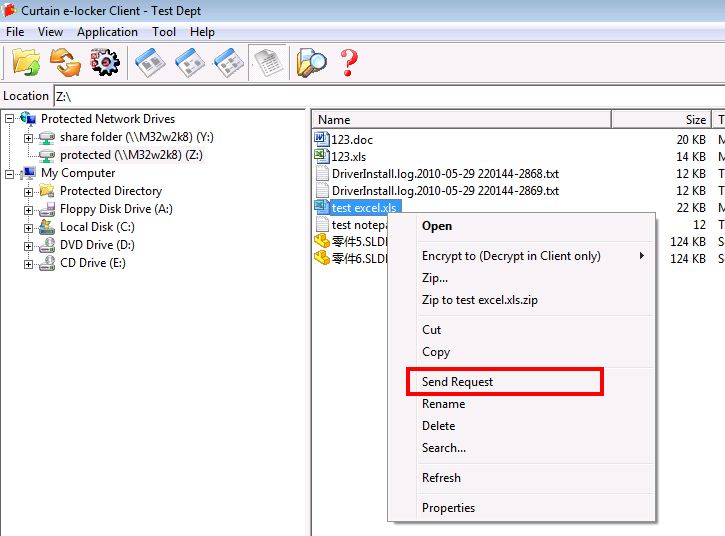Open the File menu
The height and width of the screenshot is (536, 725).
coord(15,32)
